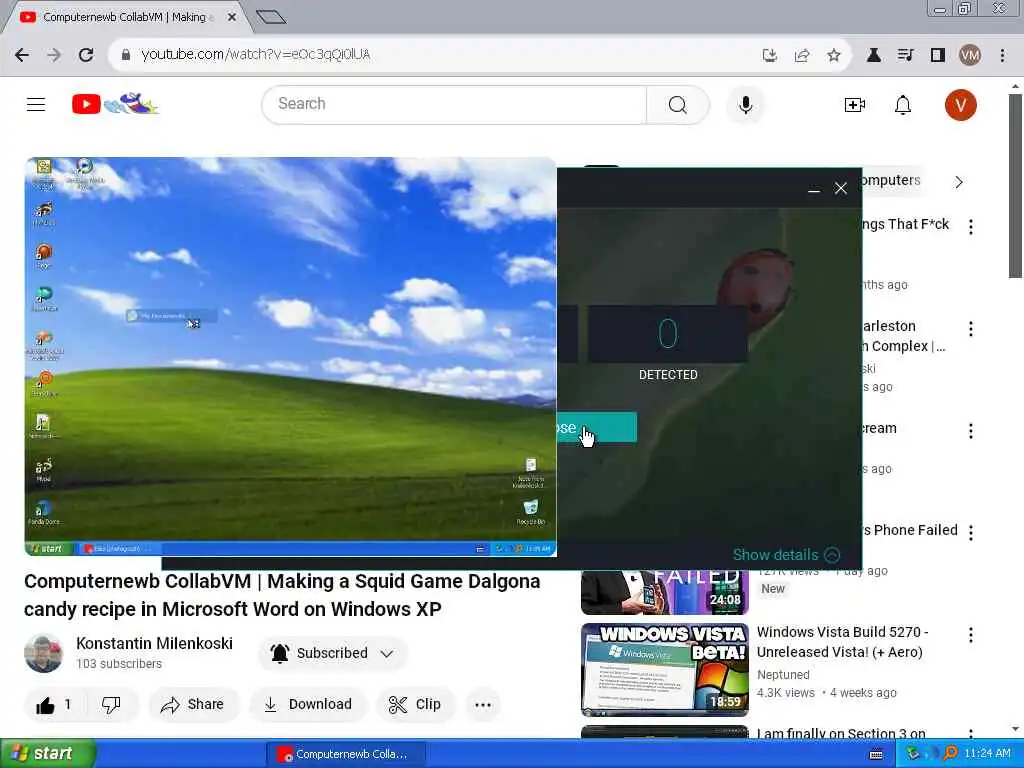Open options for "ngs That F*ck" video

coord(970,227)
